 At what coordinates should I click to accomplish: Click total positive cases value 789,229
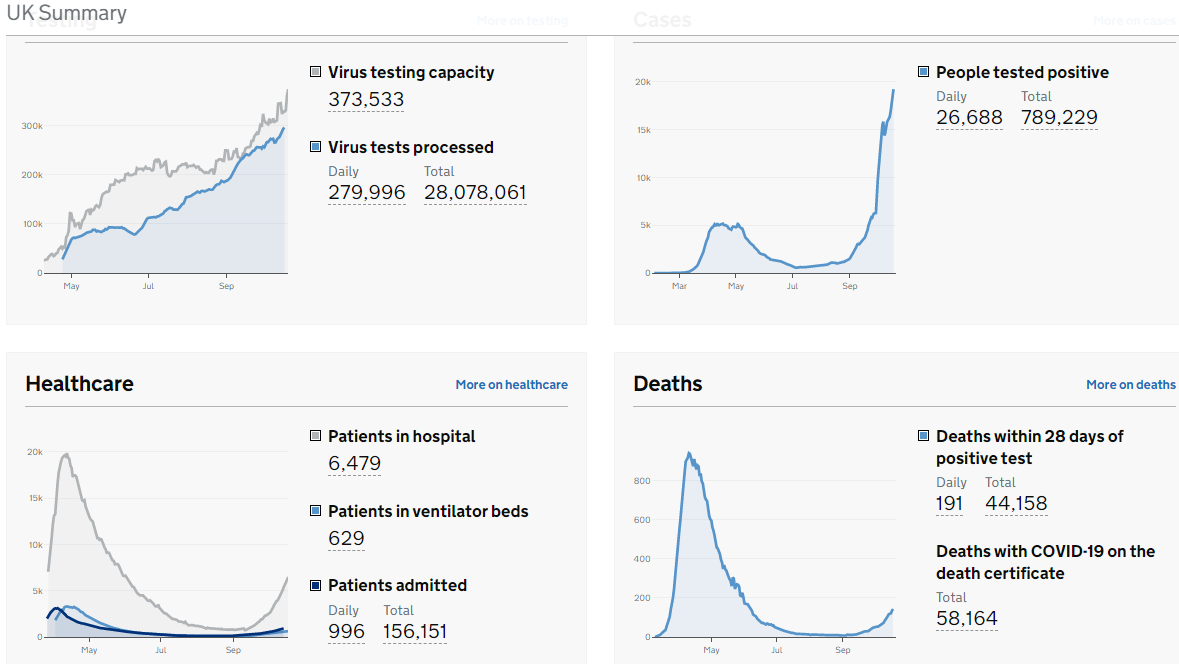click(1059, 117)
